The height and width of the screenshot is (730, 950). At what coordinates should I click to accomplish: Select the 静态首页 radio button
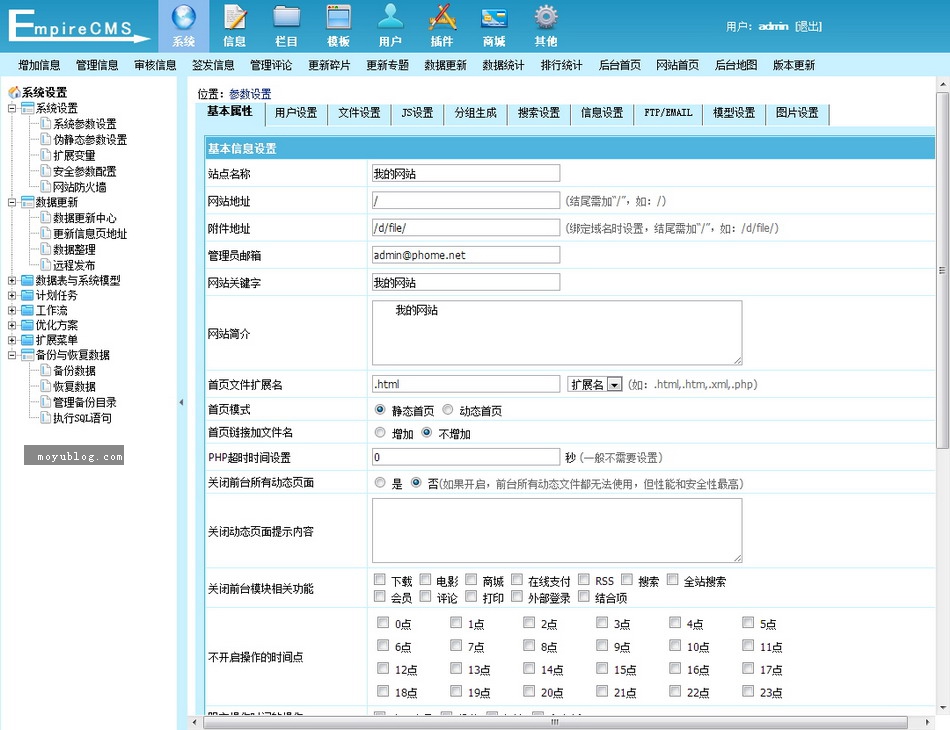click(x=380, y=410)
